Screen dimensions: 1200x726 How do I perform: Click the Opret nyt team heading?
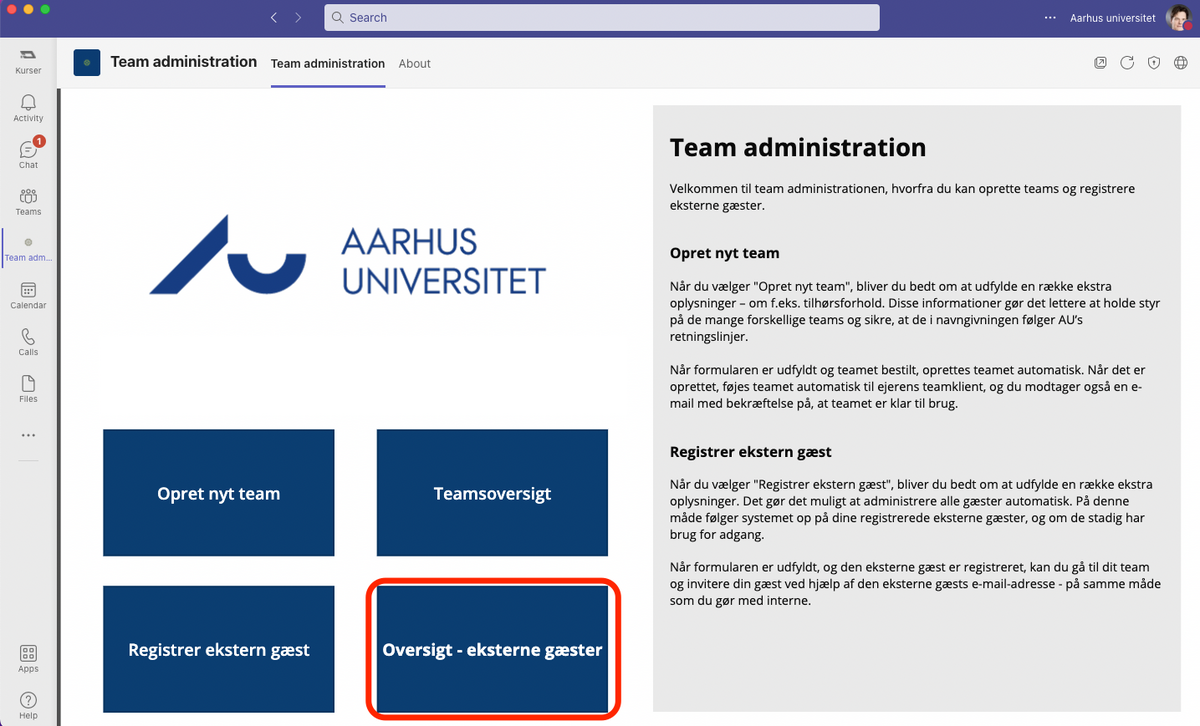724,253
